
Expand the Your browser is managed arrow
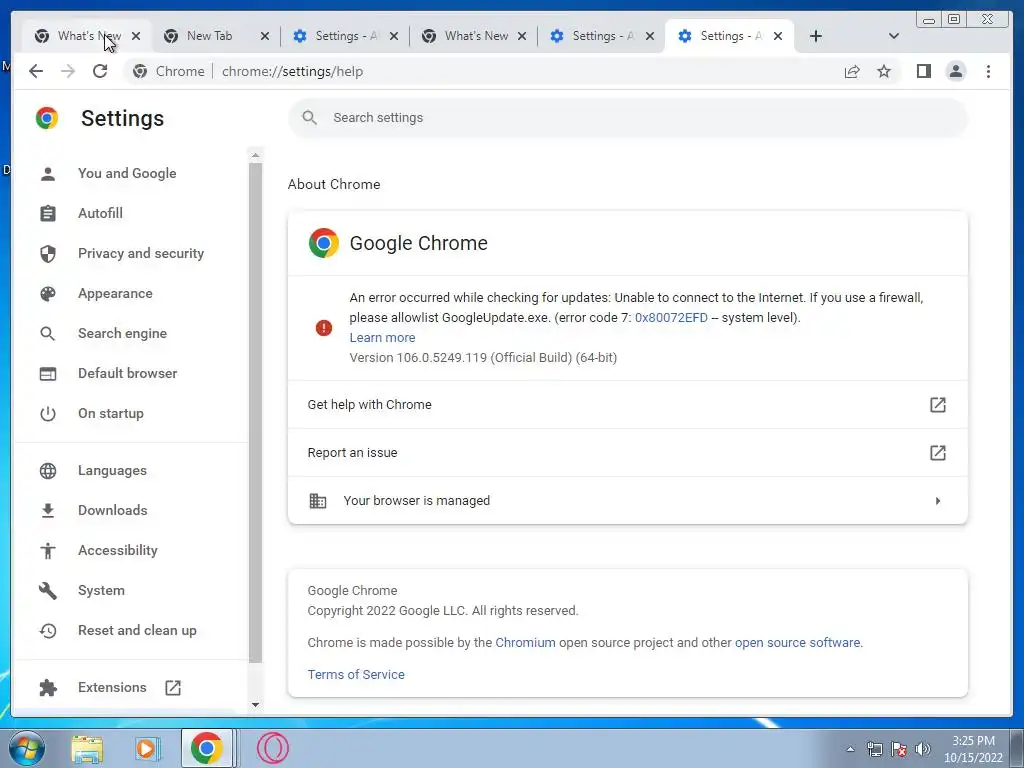(938, 501)
